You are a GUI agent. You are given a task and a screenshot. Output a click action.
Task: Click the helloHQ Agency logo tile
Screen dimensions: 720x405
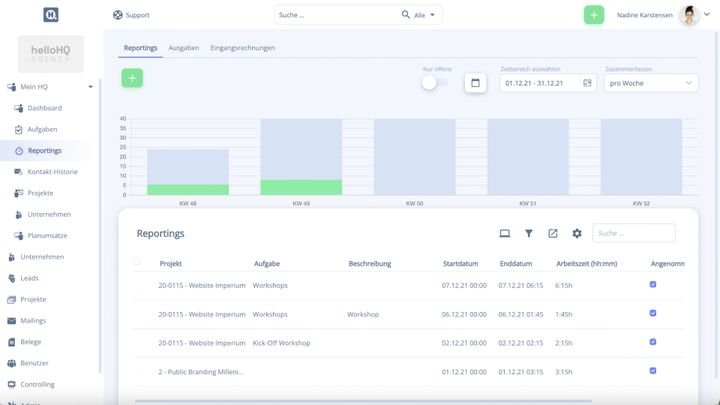[x=51, y=54]
